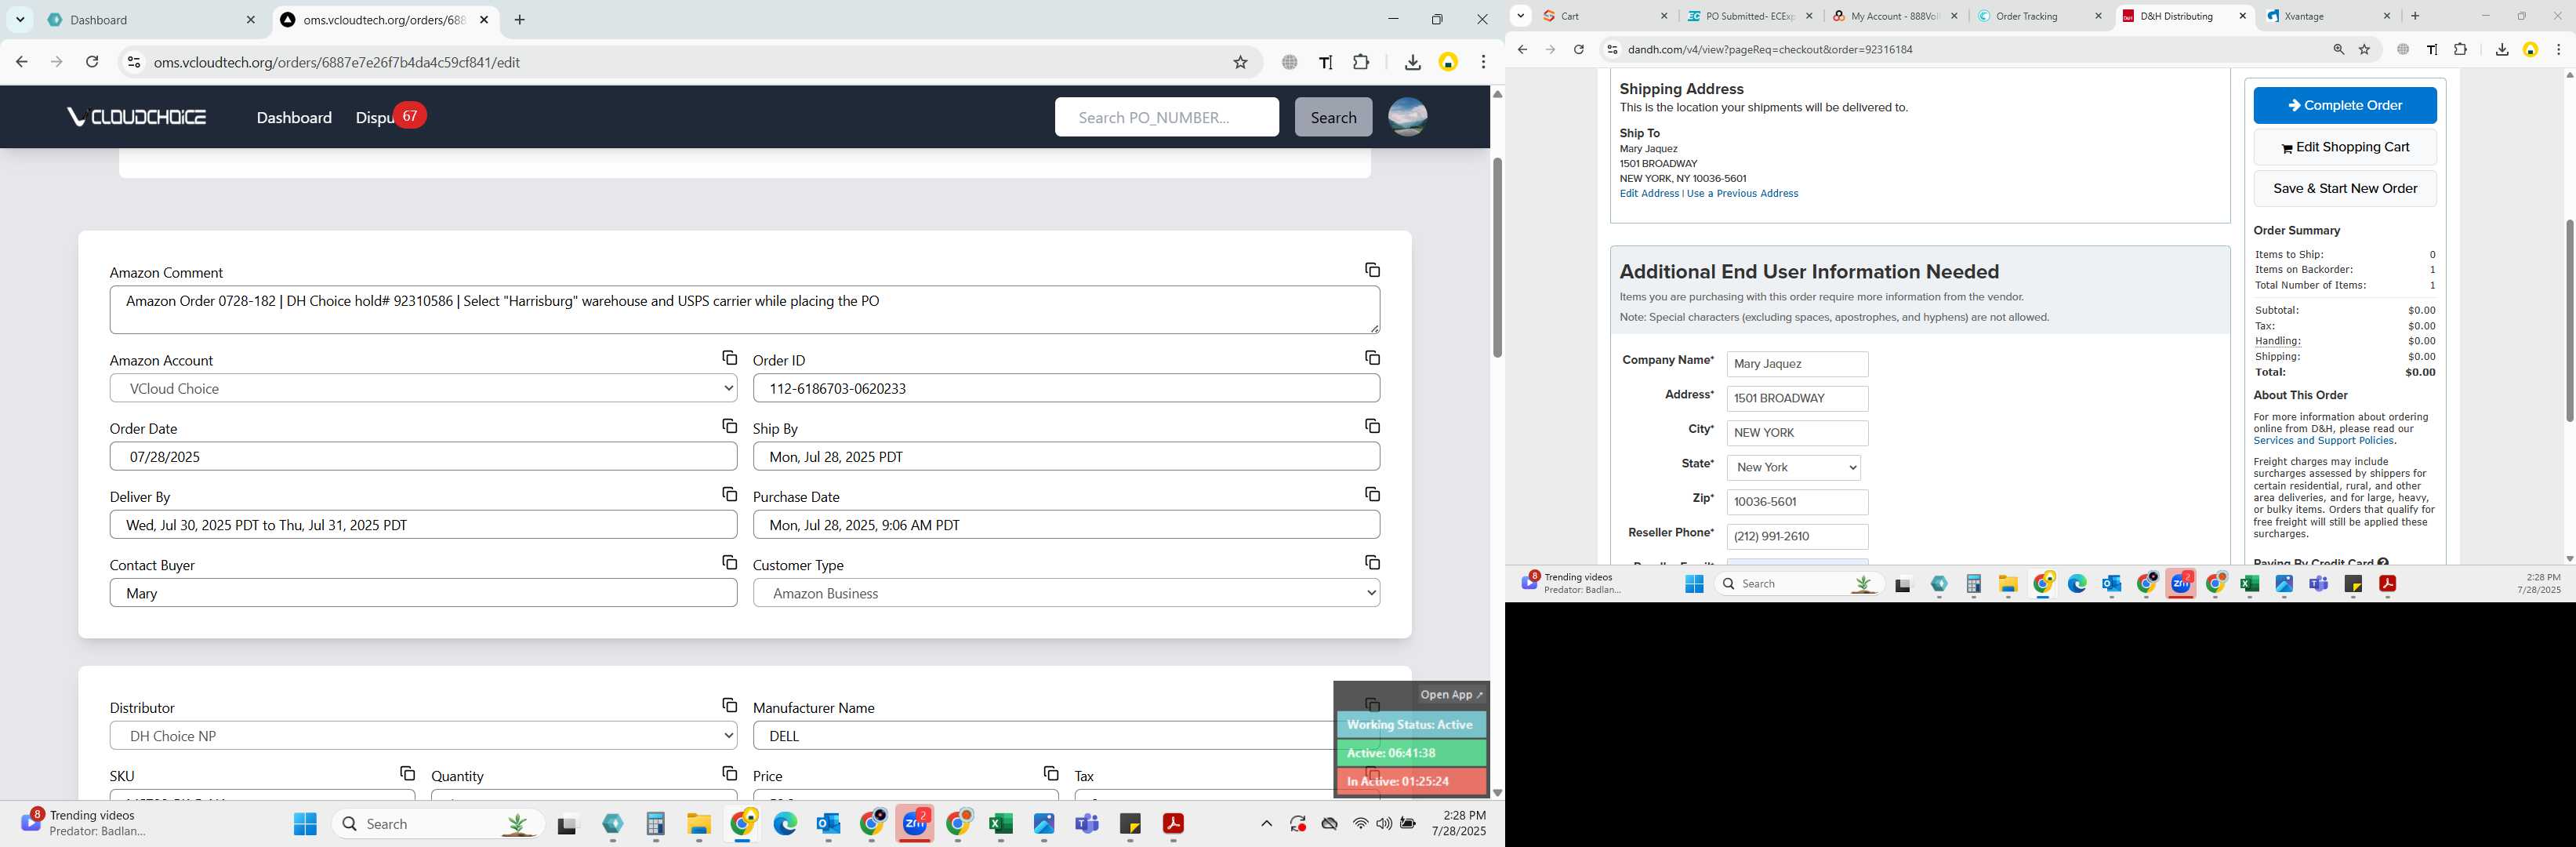Click the CloudChoice logo
Screen dimensions: 2576x847
[x=136, y=117]
